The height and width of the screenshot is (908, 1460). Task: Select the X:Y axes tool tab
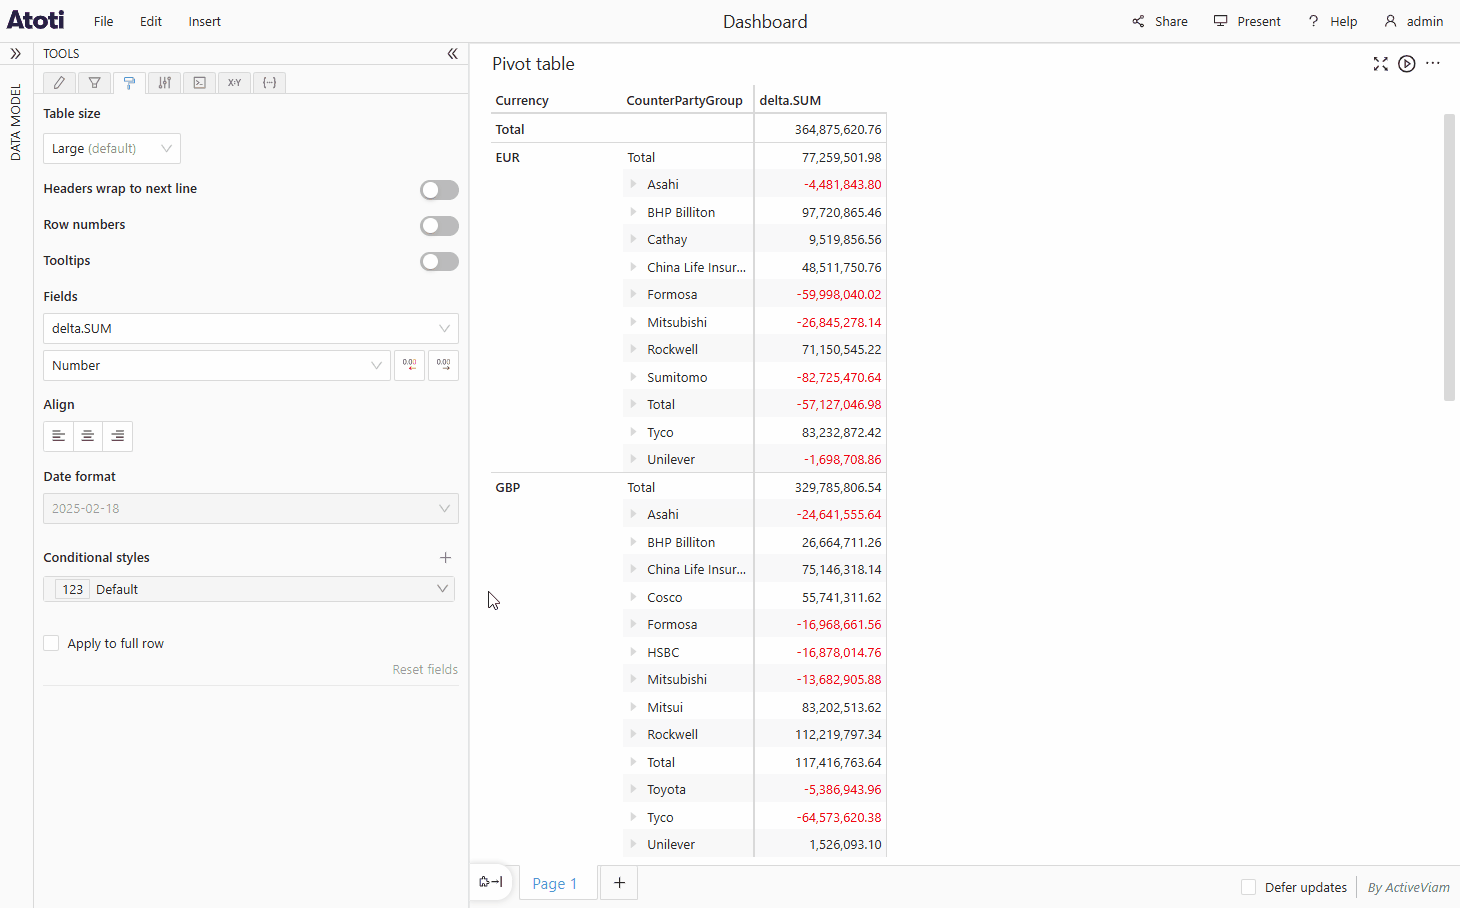[234, 82]
